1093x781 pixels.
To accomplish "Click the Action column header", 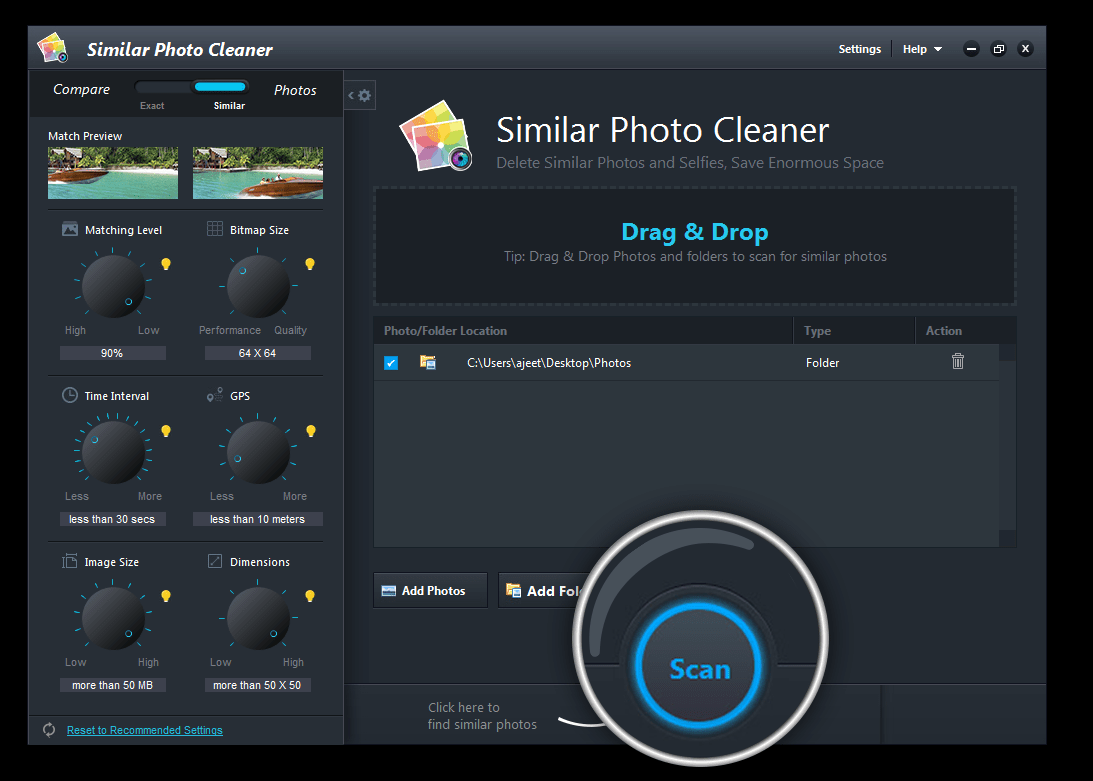I will click(x=965, y=331).
